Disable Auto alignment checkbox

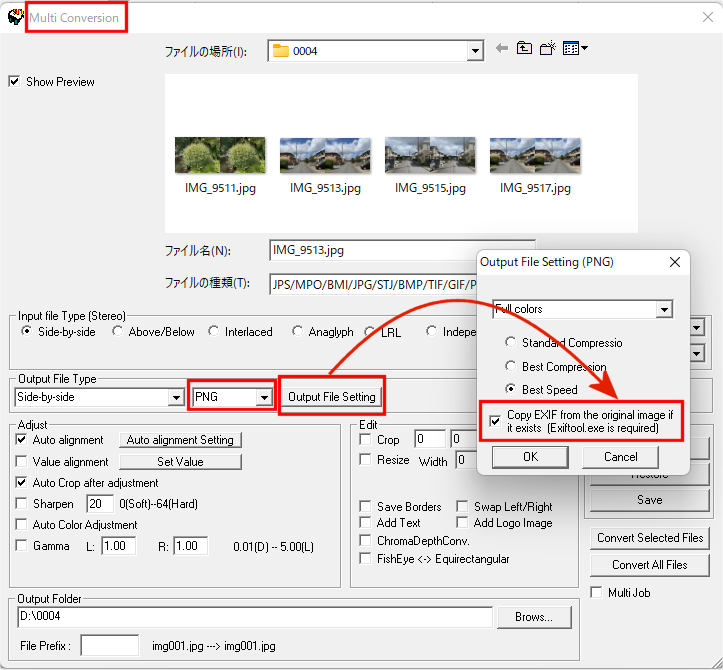coord(21,439)
